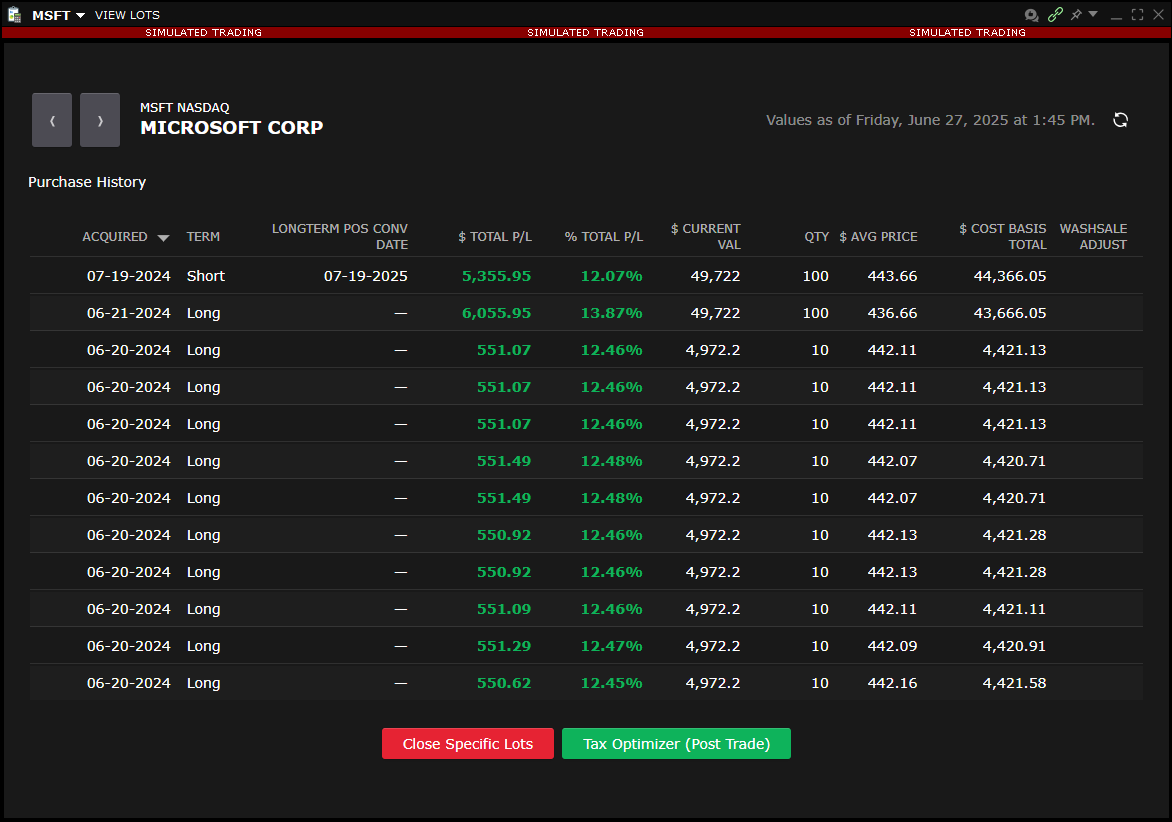Screen dimensions: 1172x822
Task: Toggle full screen with the brackets icon
Action: (x=1138, y=15)
